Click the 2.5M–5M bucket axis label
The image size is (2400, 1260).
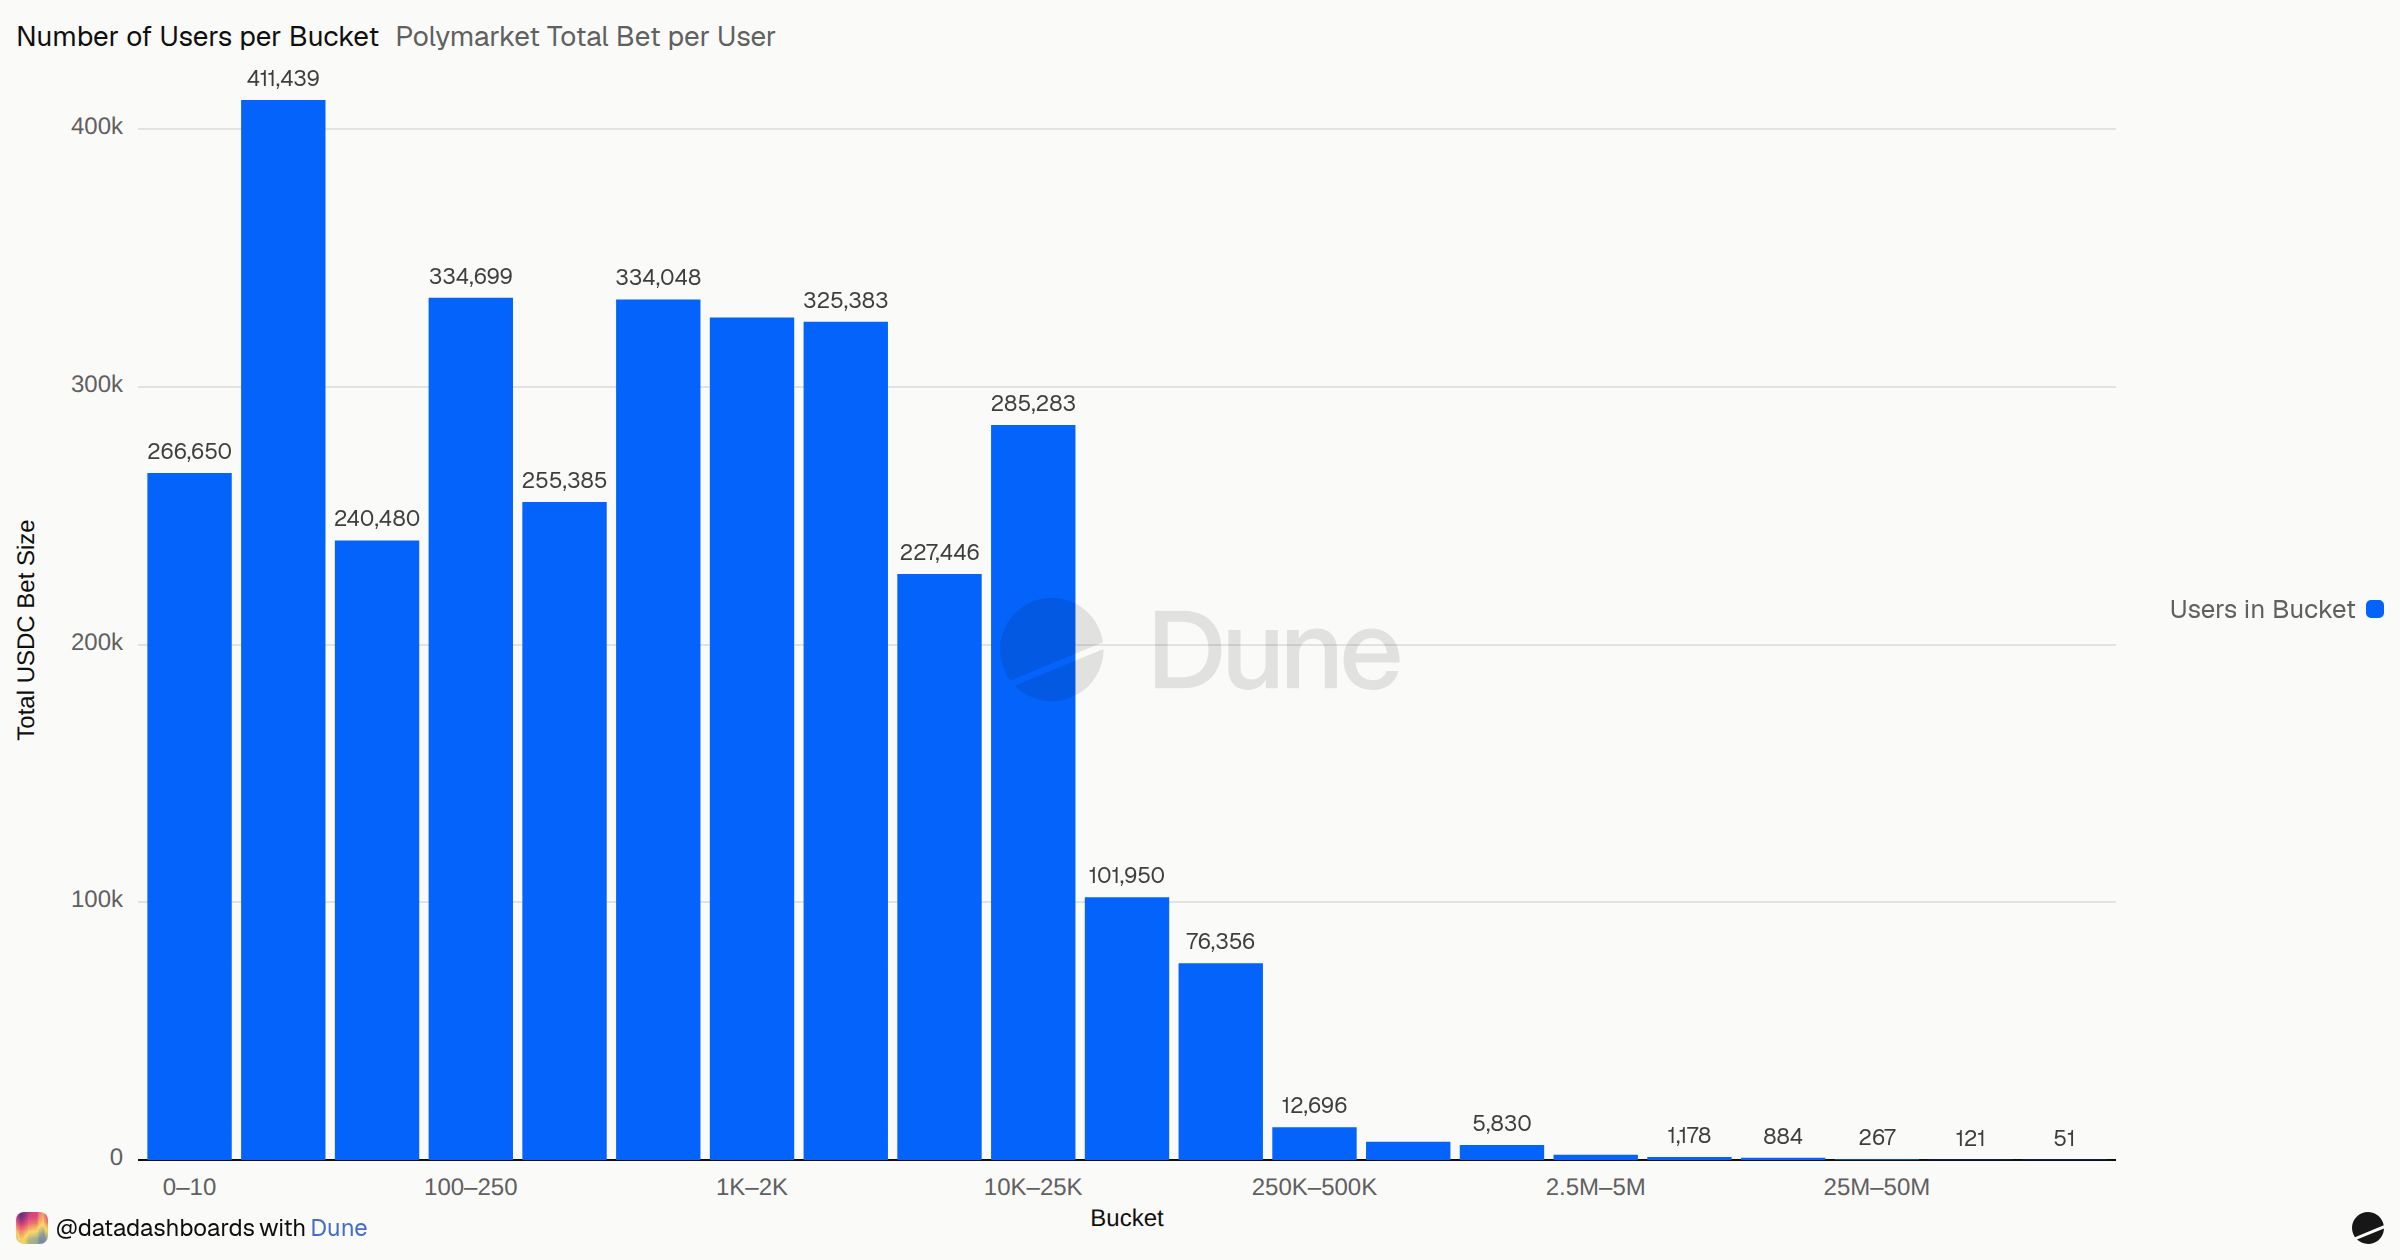pyautogui.click(x=1595, y=1187)
